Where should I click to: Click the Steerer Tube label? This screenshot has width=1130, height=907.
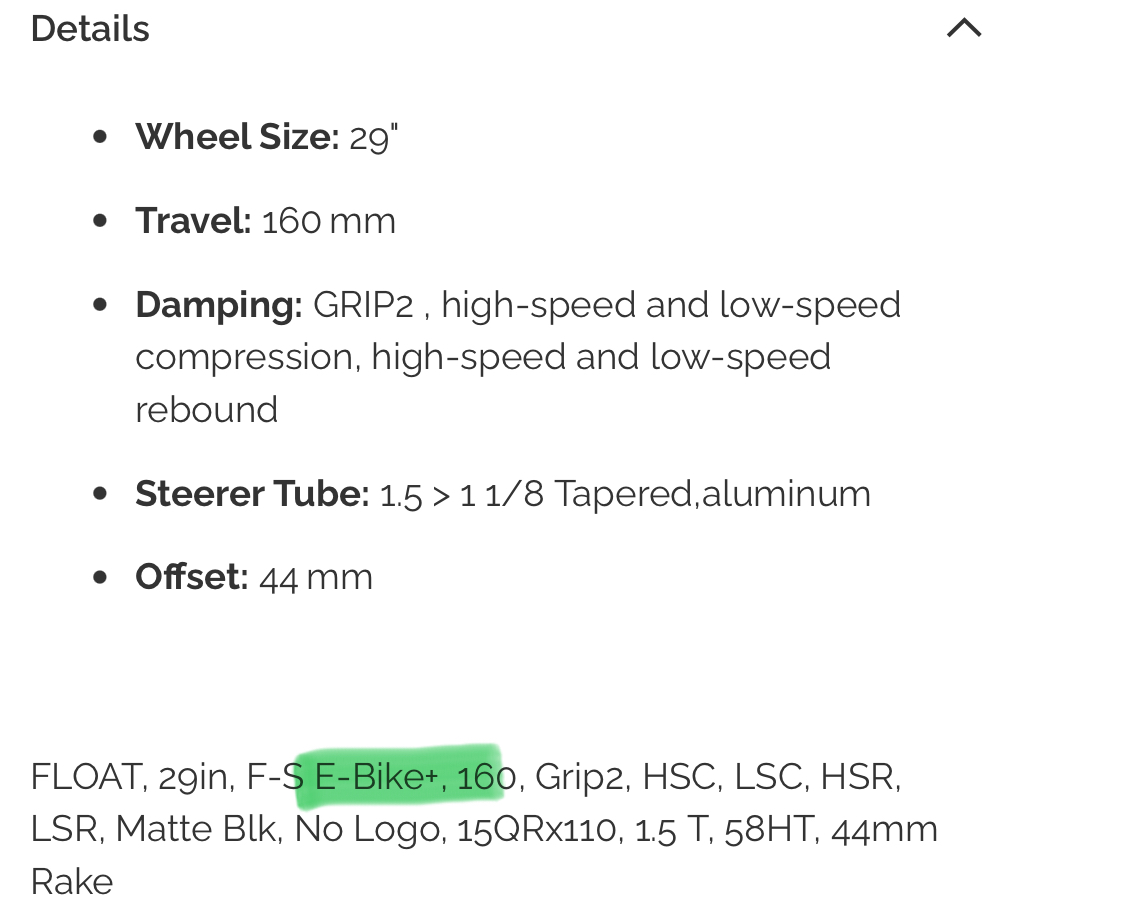[x=252, y=493]
